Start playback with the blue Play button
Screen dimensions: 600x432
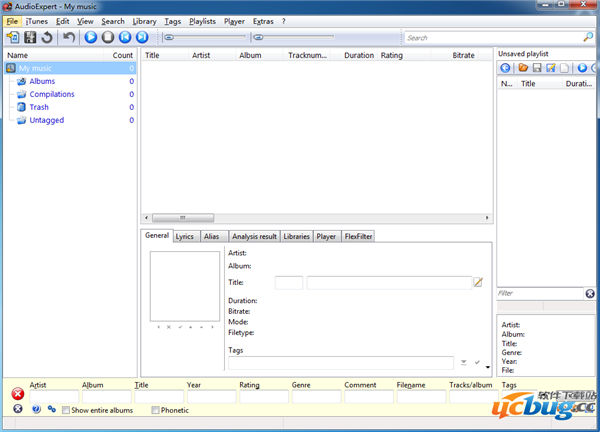click(x=91, y=37)
